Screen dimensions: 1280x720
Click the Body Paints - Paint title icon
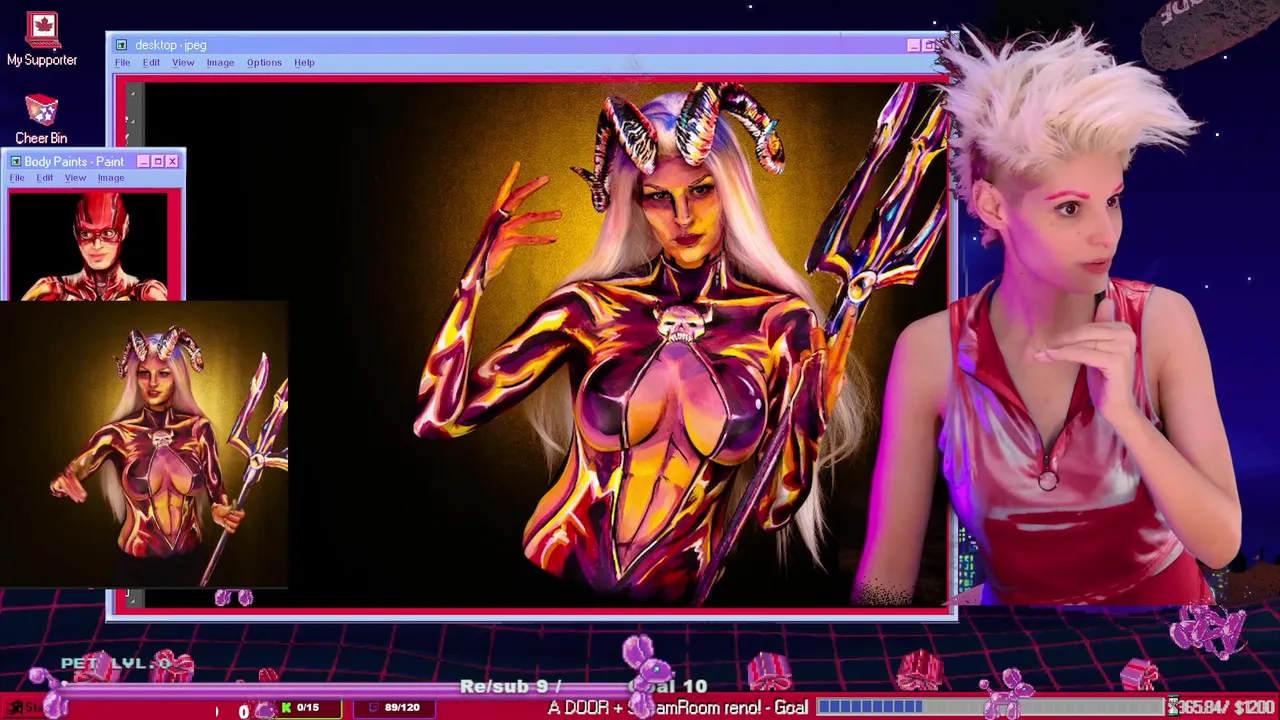tap(15, 161)
